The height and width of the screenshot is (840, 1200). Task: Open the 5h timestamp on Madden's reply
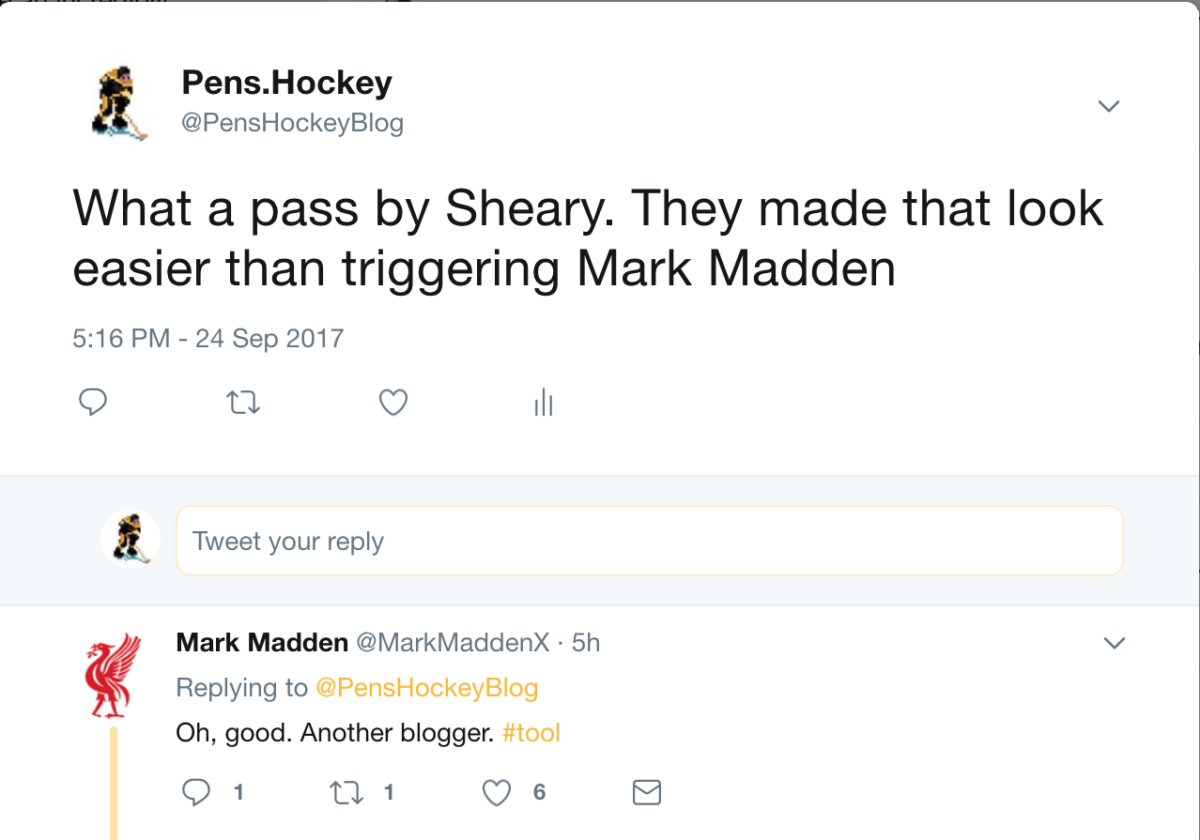tap(586, 642)
